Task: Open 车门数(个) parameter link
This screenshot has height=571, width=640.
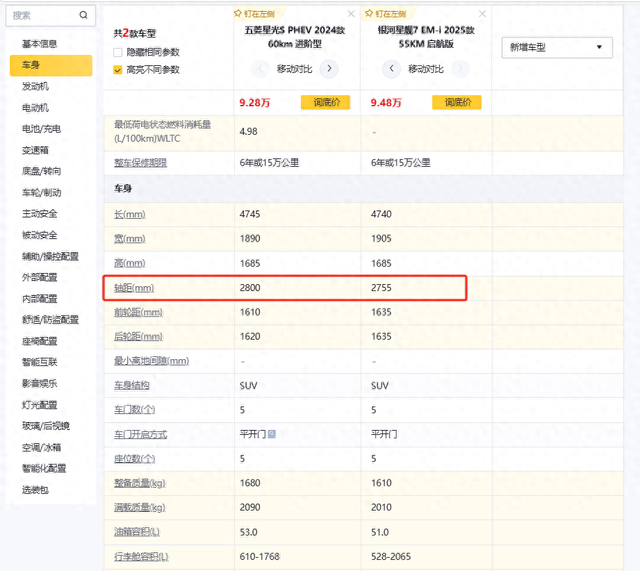Action: [135, 409]
